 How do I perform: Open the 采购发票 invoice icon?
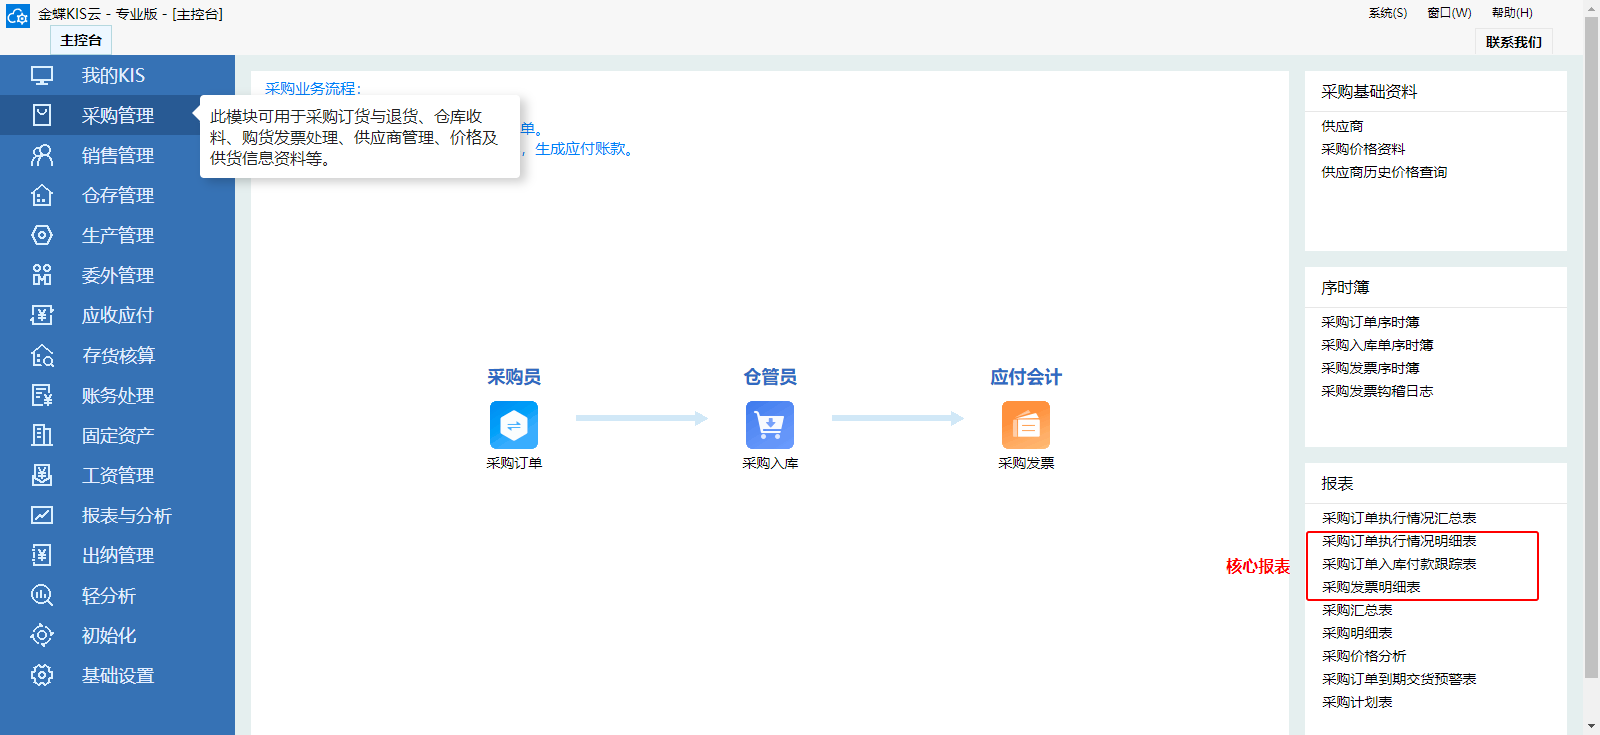1026,425
